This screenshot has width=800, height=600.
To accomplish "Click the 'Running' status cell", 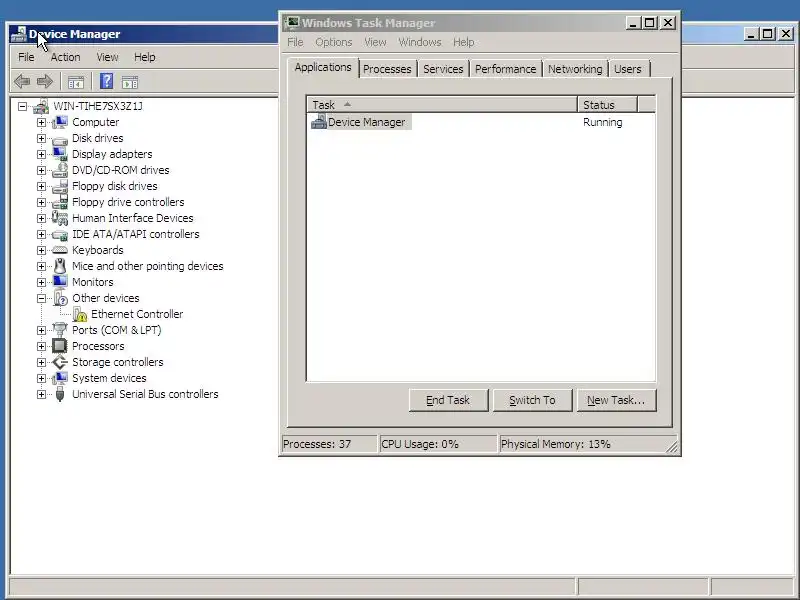I will (603, 122).
